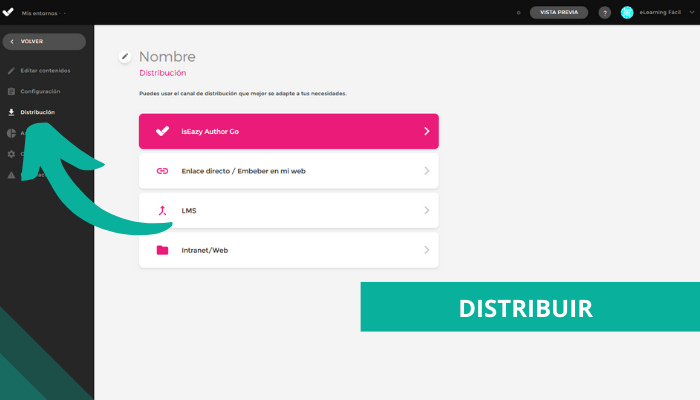The image size is (700, 400).
Task: Expand the LMS option chevron
Action: (x=426, y=210)
